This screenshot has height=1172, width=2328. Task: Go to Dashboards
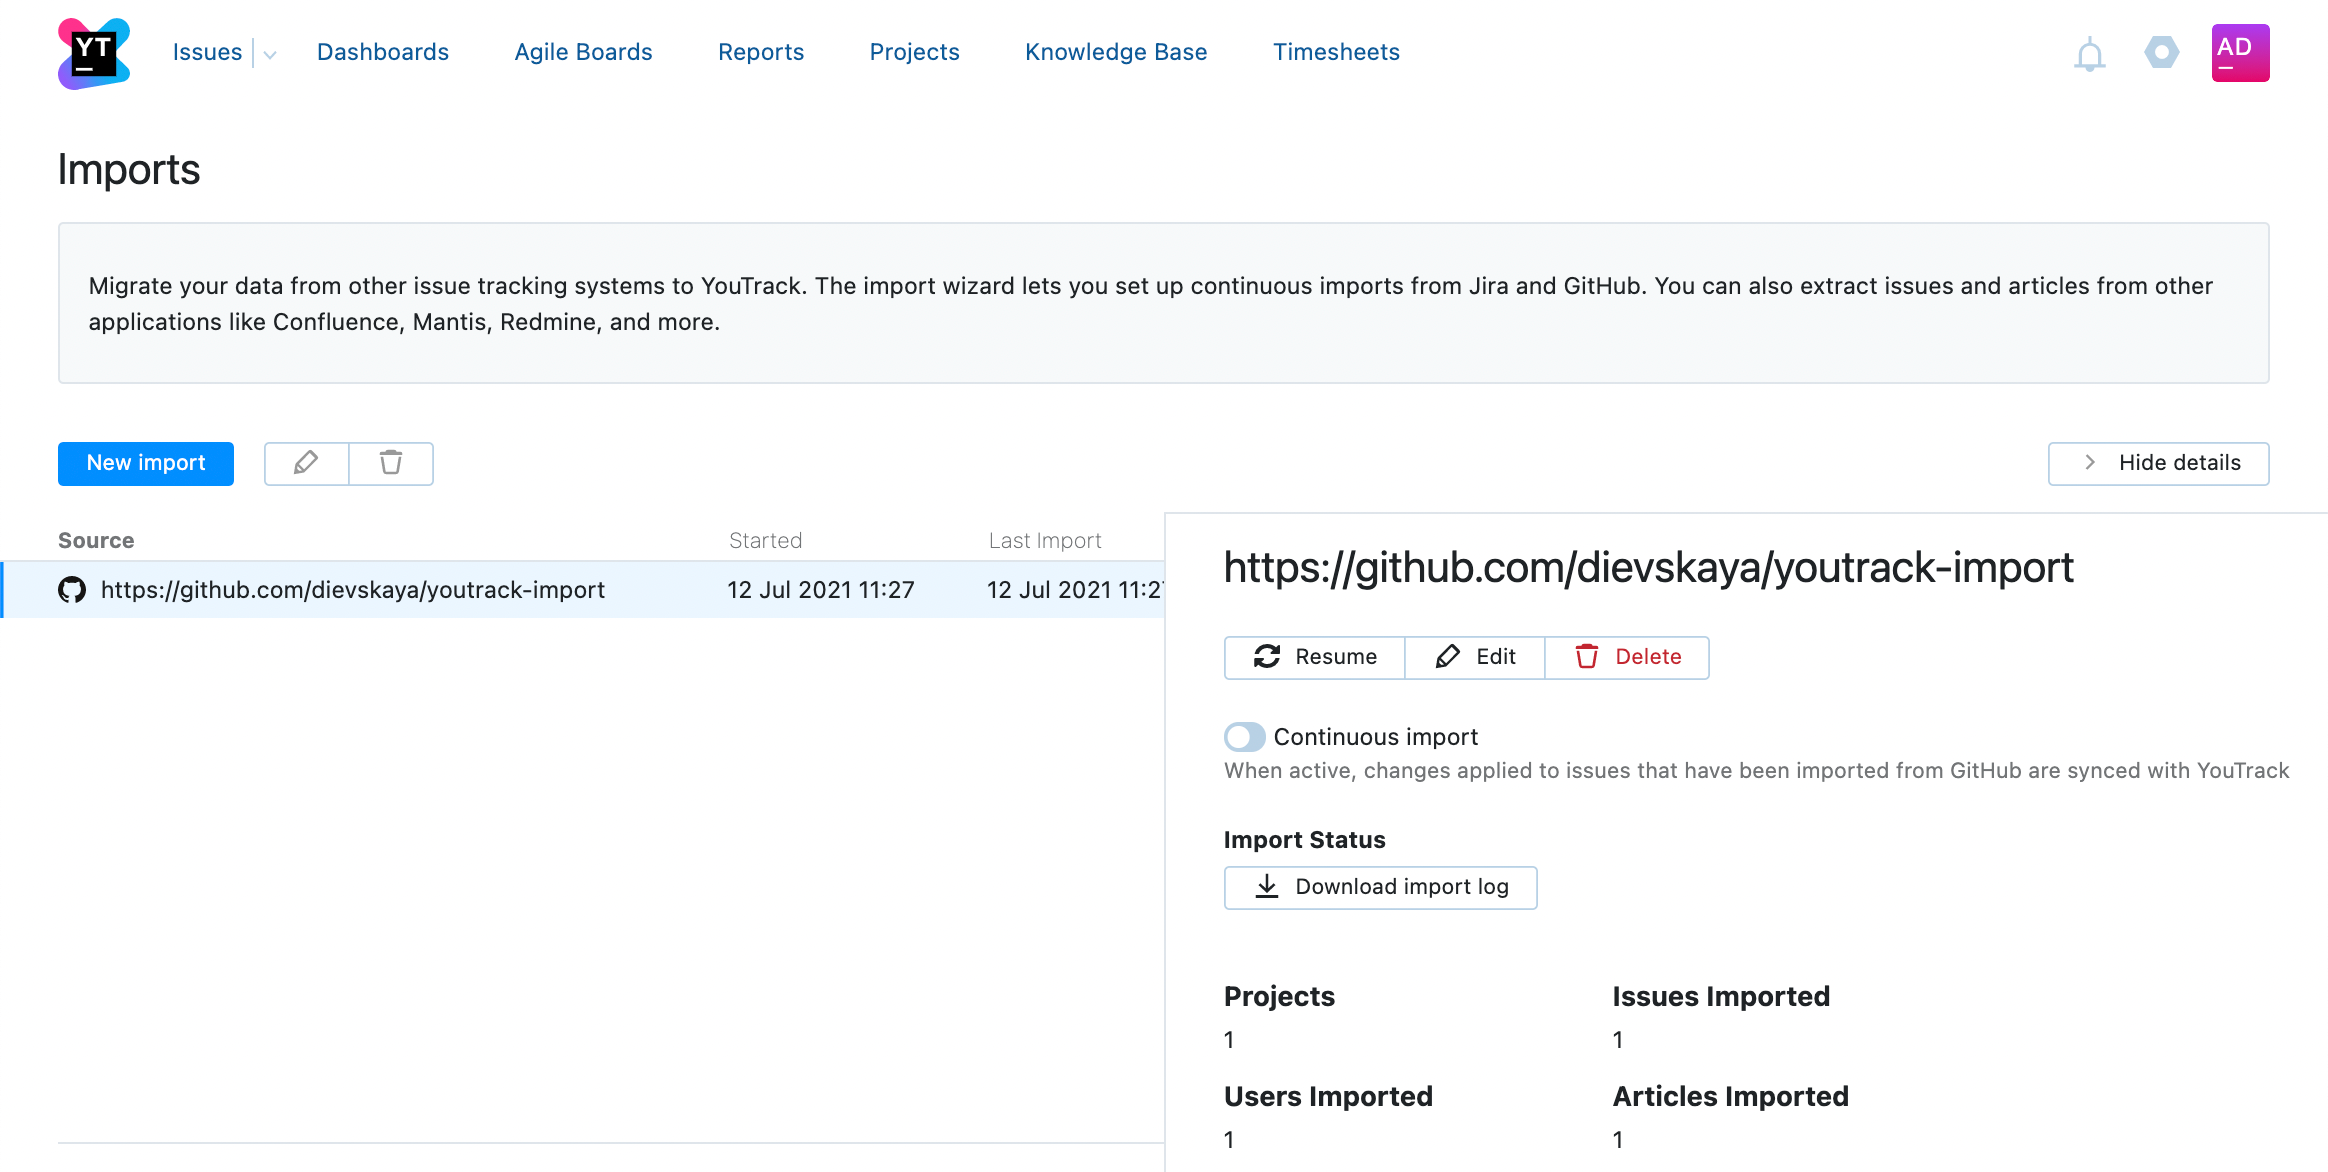(383, 52)
